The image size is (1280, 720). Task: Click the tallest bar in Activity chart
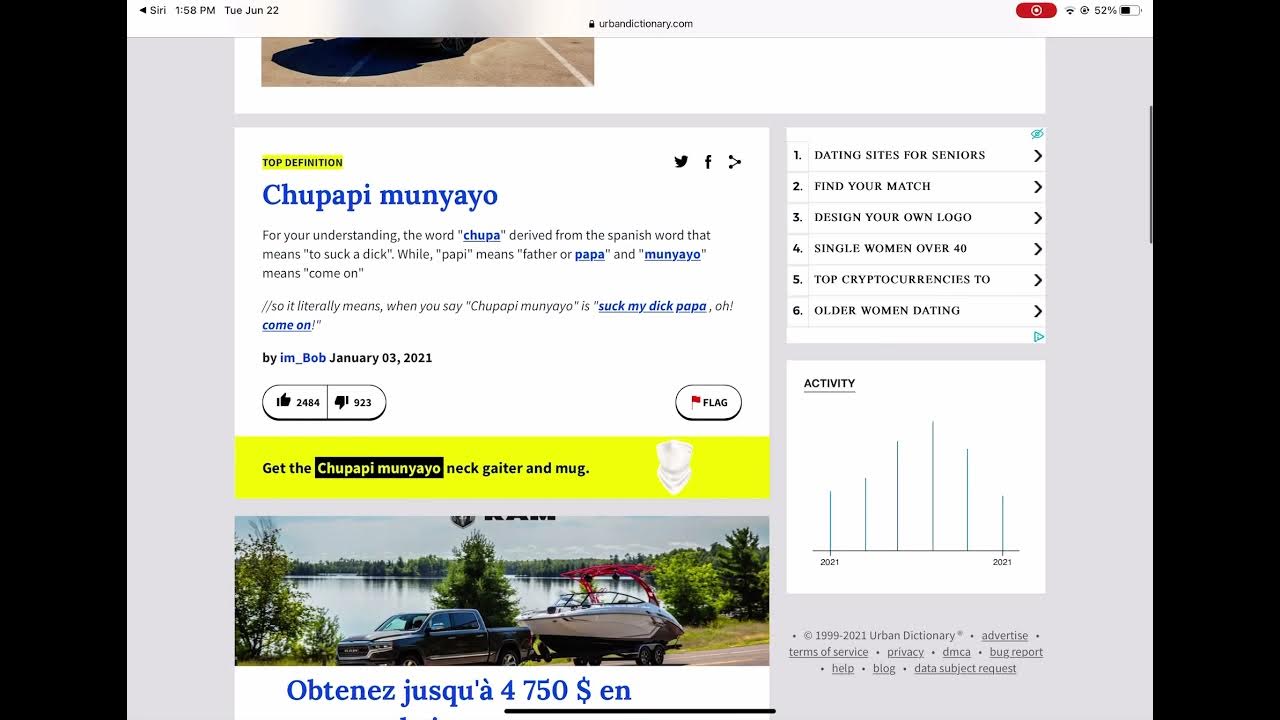(933, 486)
